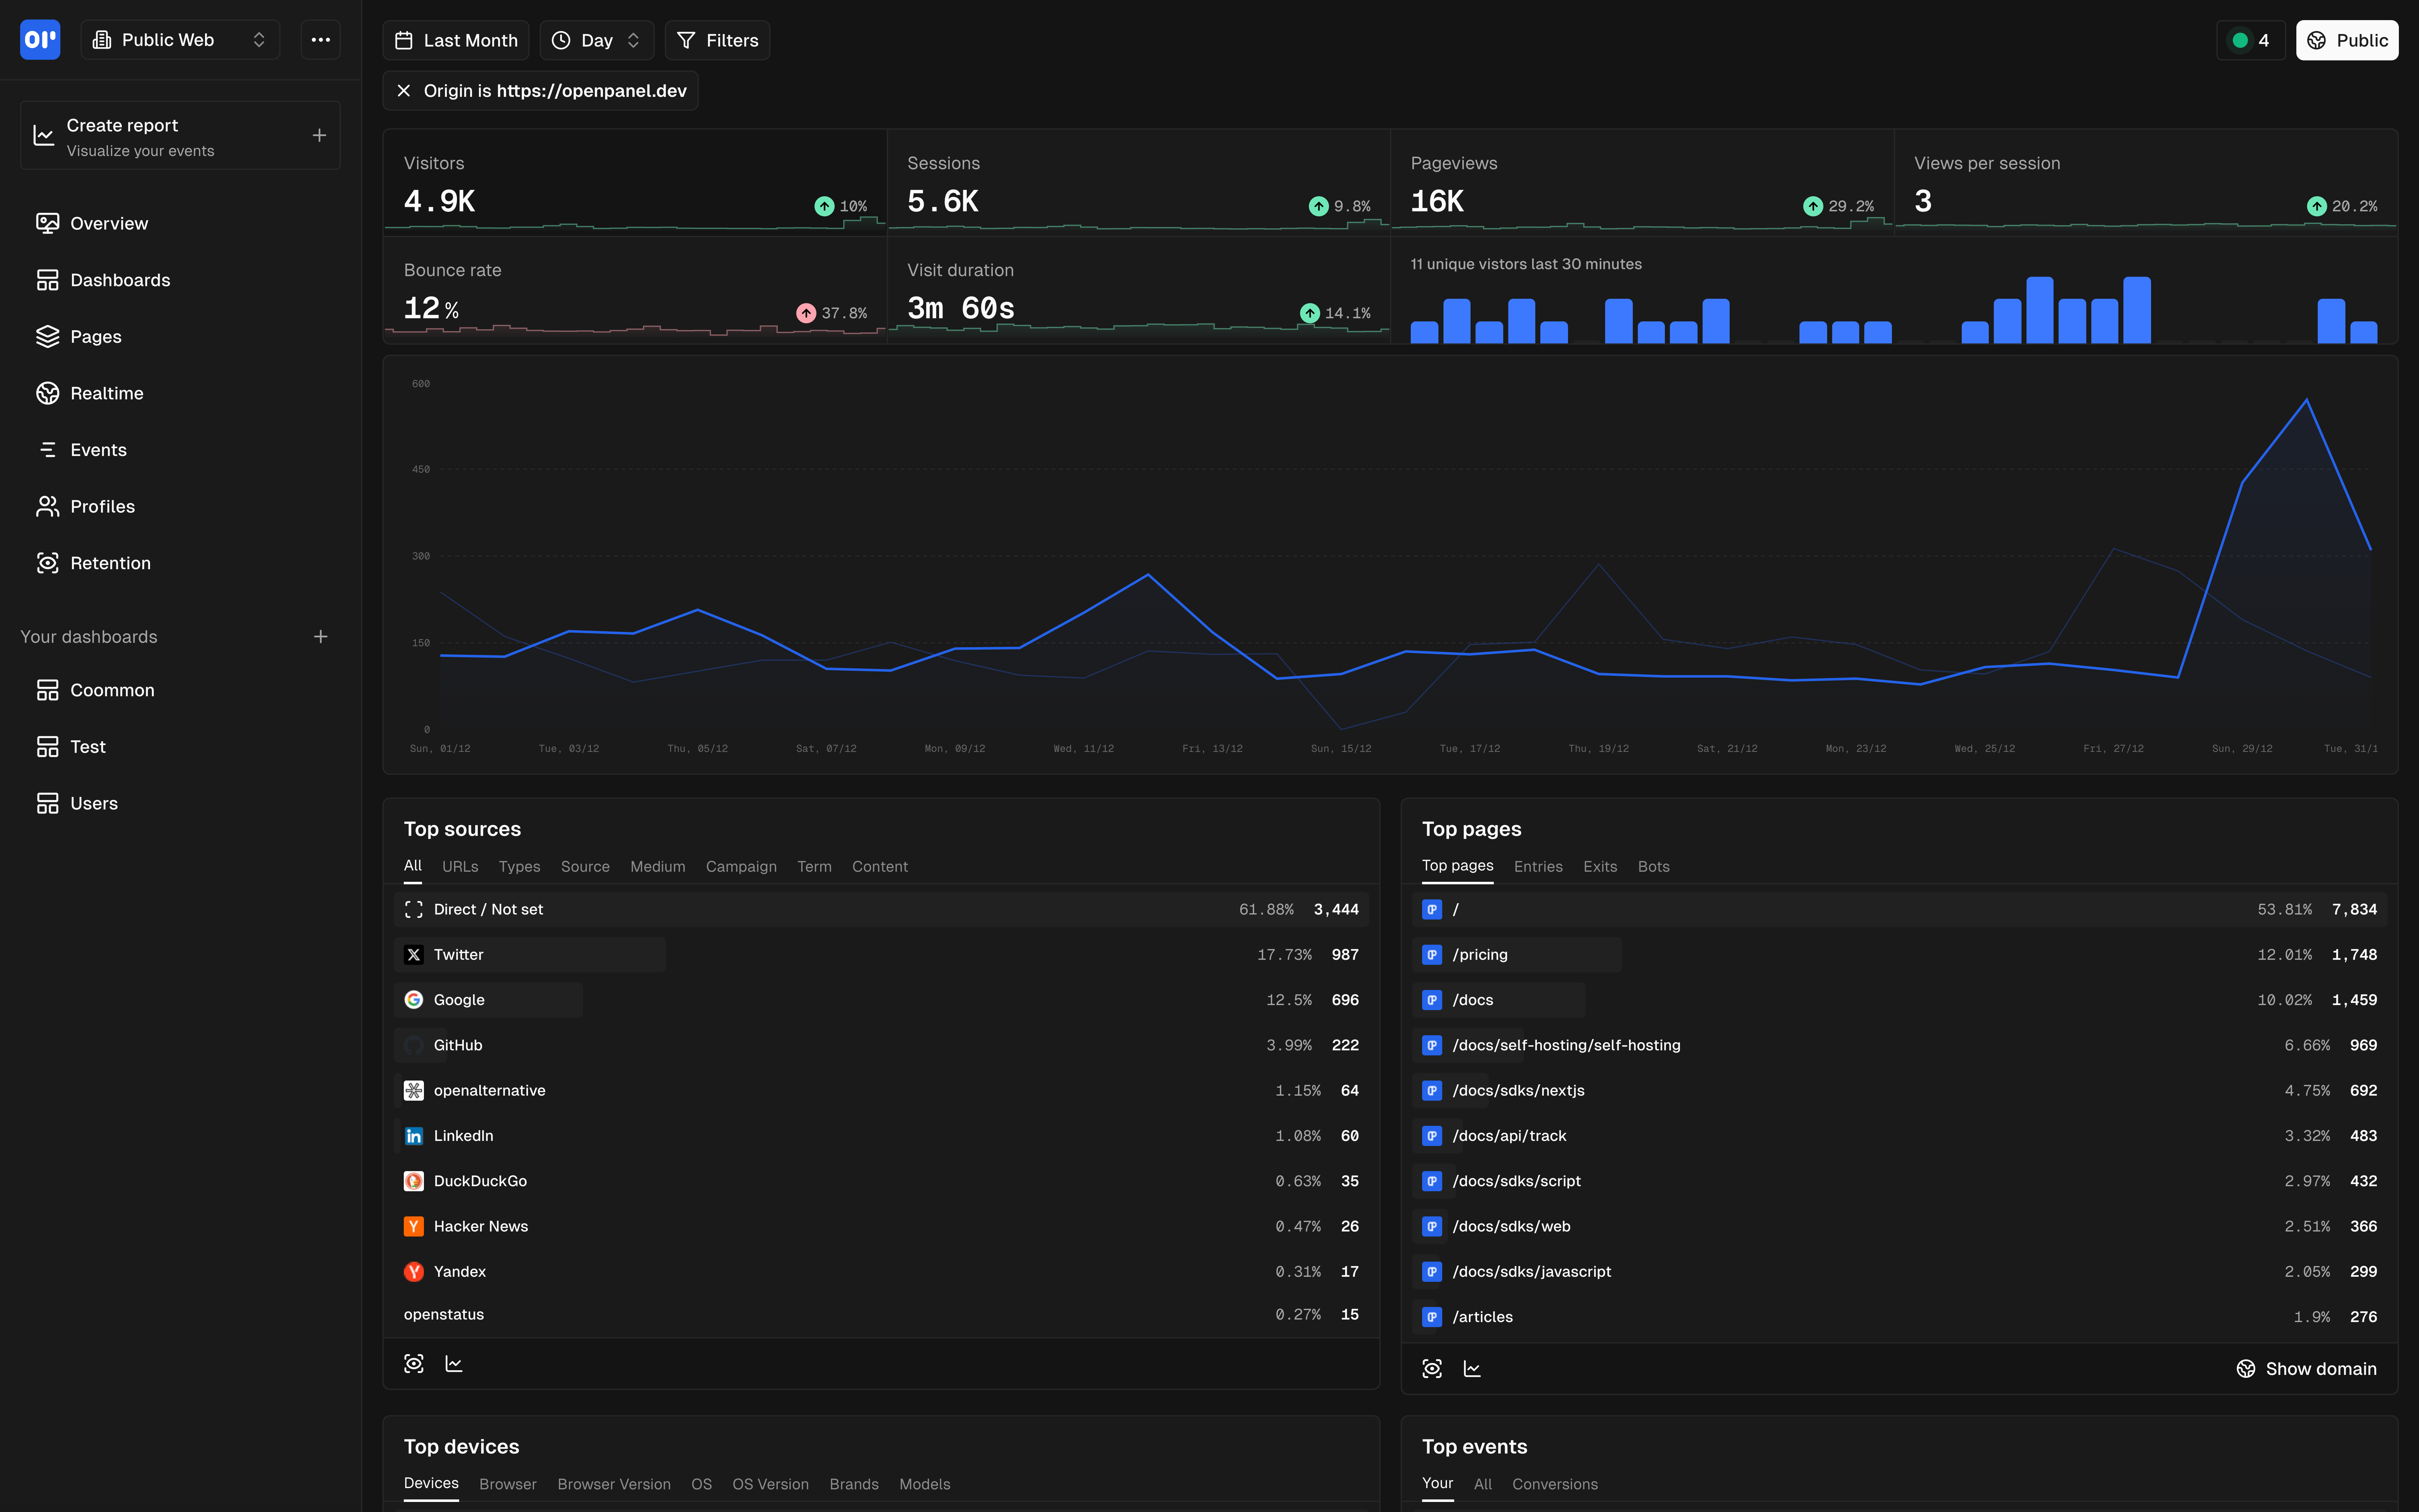Image resolution: width=2419 pixels, height=1512 pixels.
Task: Open the Day interval dropdown
Action: coord(596,40)
